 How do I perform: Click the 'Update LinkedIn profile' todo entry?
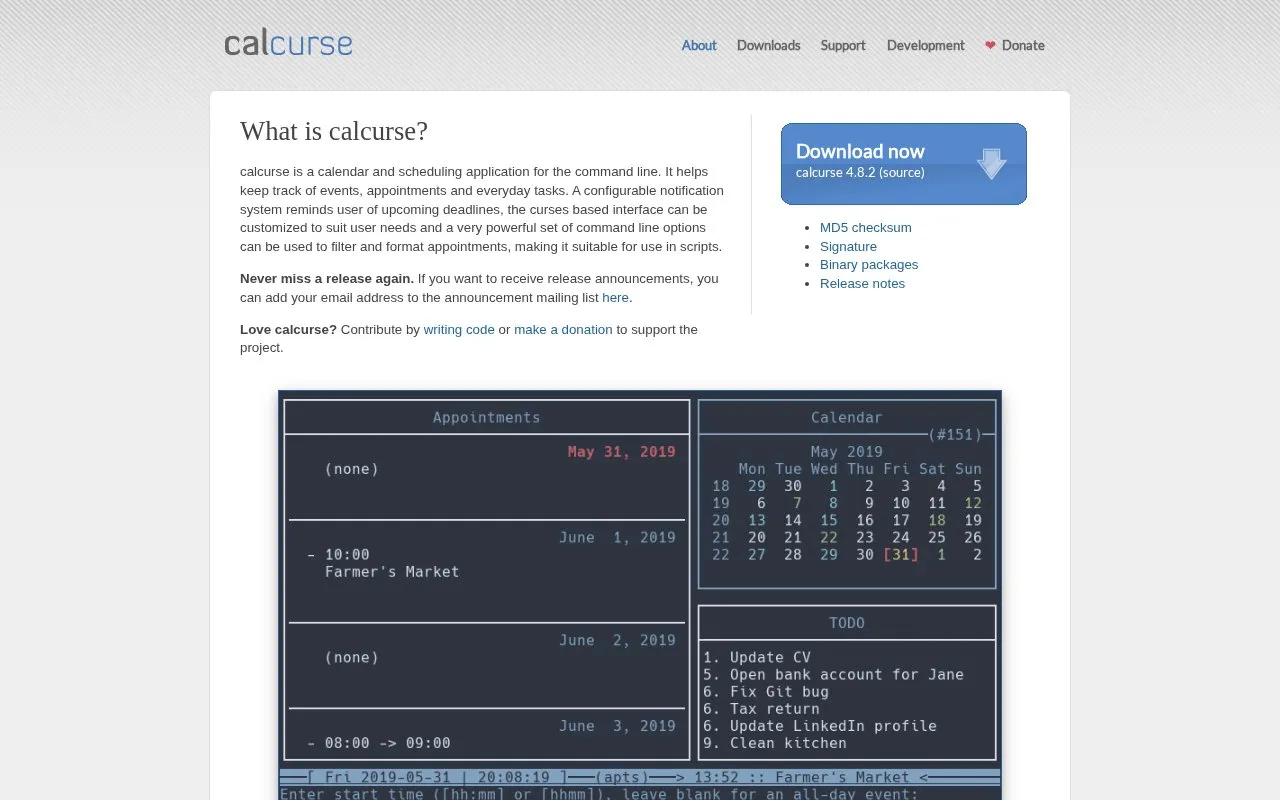[833, 726]
